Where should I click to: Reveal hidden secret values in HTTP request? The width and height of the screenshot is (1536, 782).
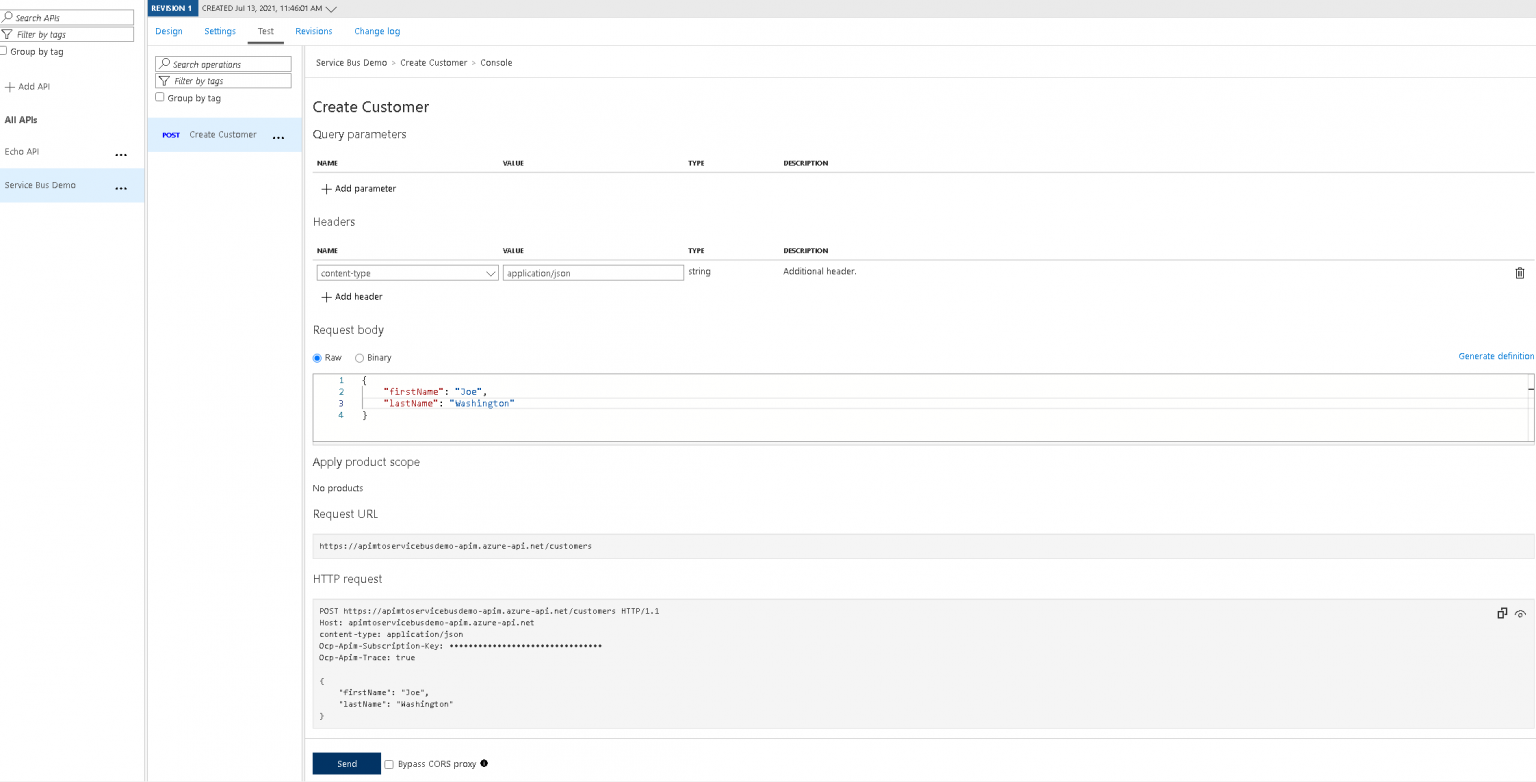pos(1521,614)
